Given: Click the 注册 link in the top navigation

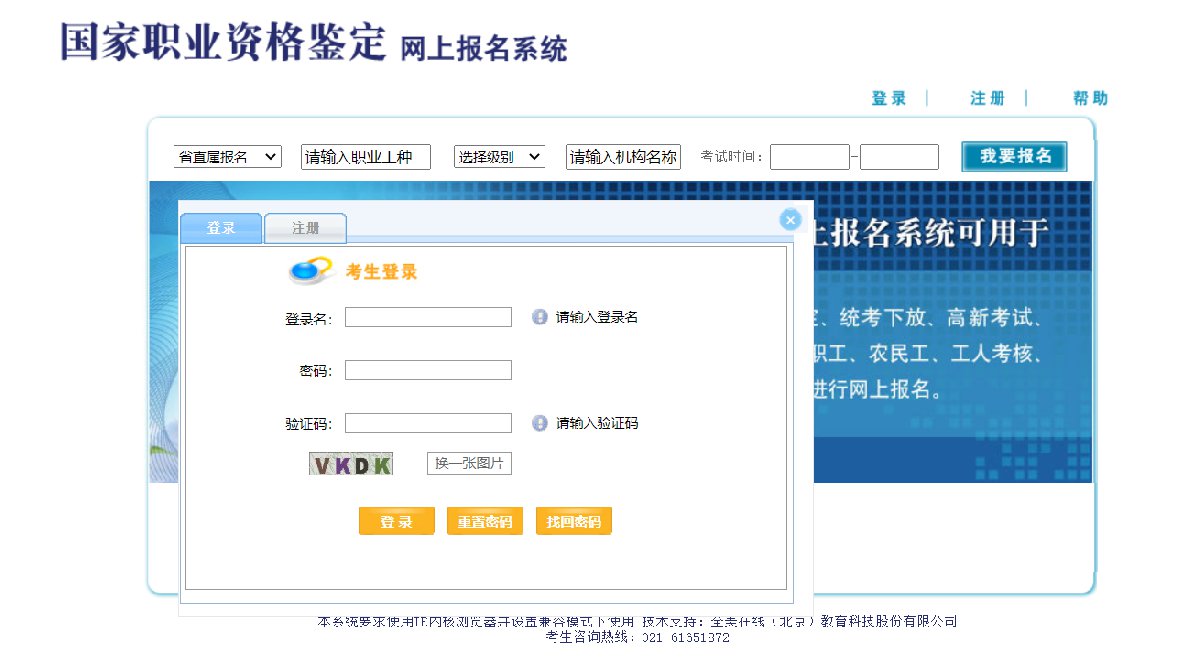Looking at the screenshot, I should 987,98.
